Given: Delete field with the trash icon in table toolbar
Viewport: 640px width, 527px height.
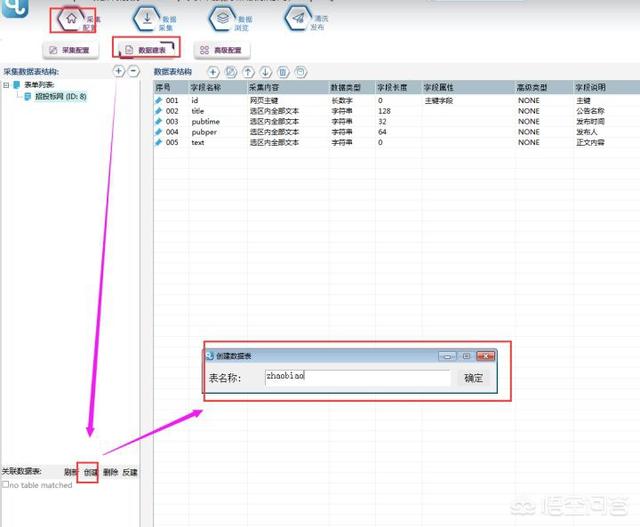Looking at the screenshot, I should [x=283, y=72].
